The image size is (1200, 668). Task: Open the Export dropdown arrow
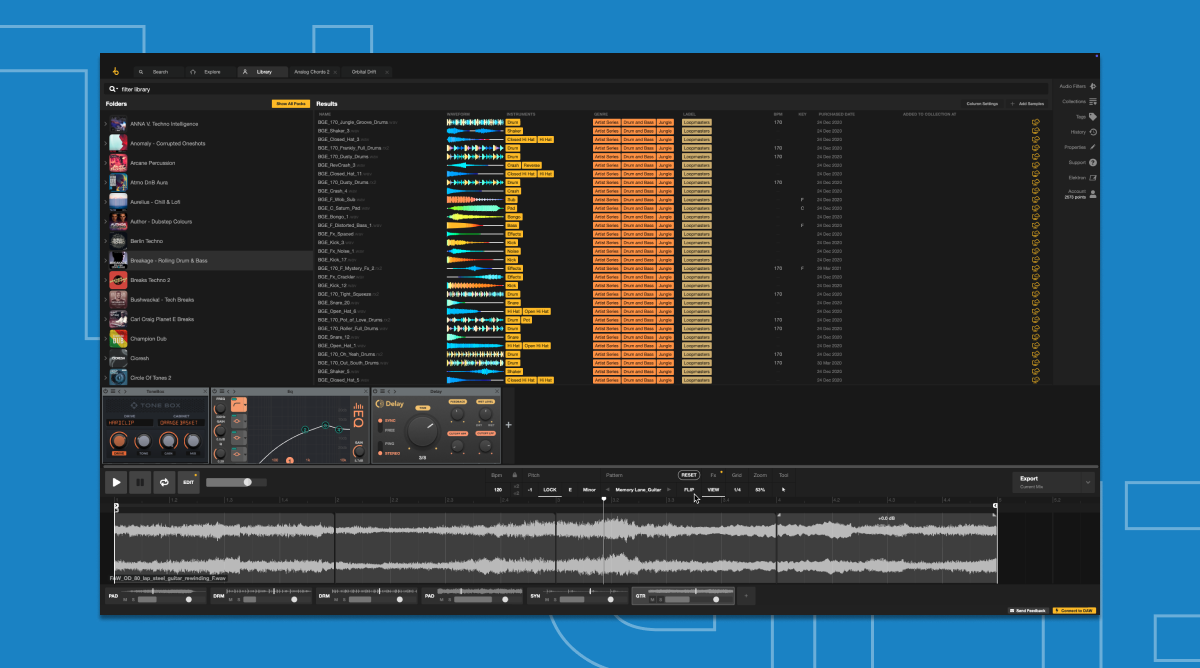point(1087,482)
